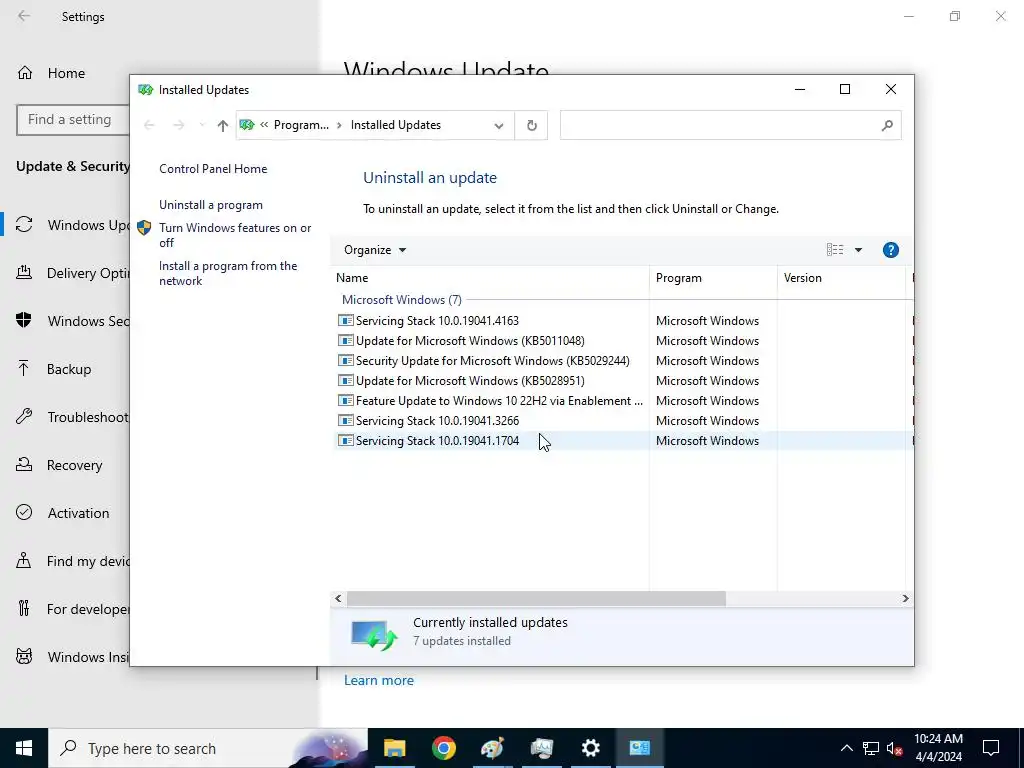
Task: Go to Home in Settings sidebar
Action: pos(66,73)
